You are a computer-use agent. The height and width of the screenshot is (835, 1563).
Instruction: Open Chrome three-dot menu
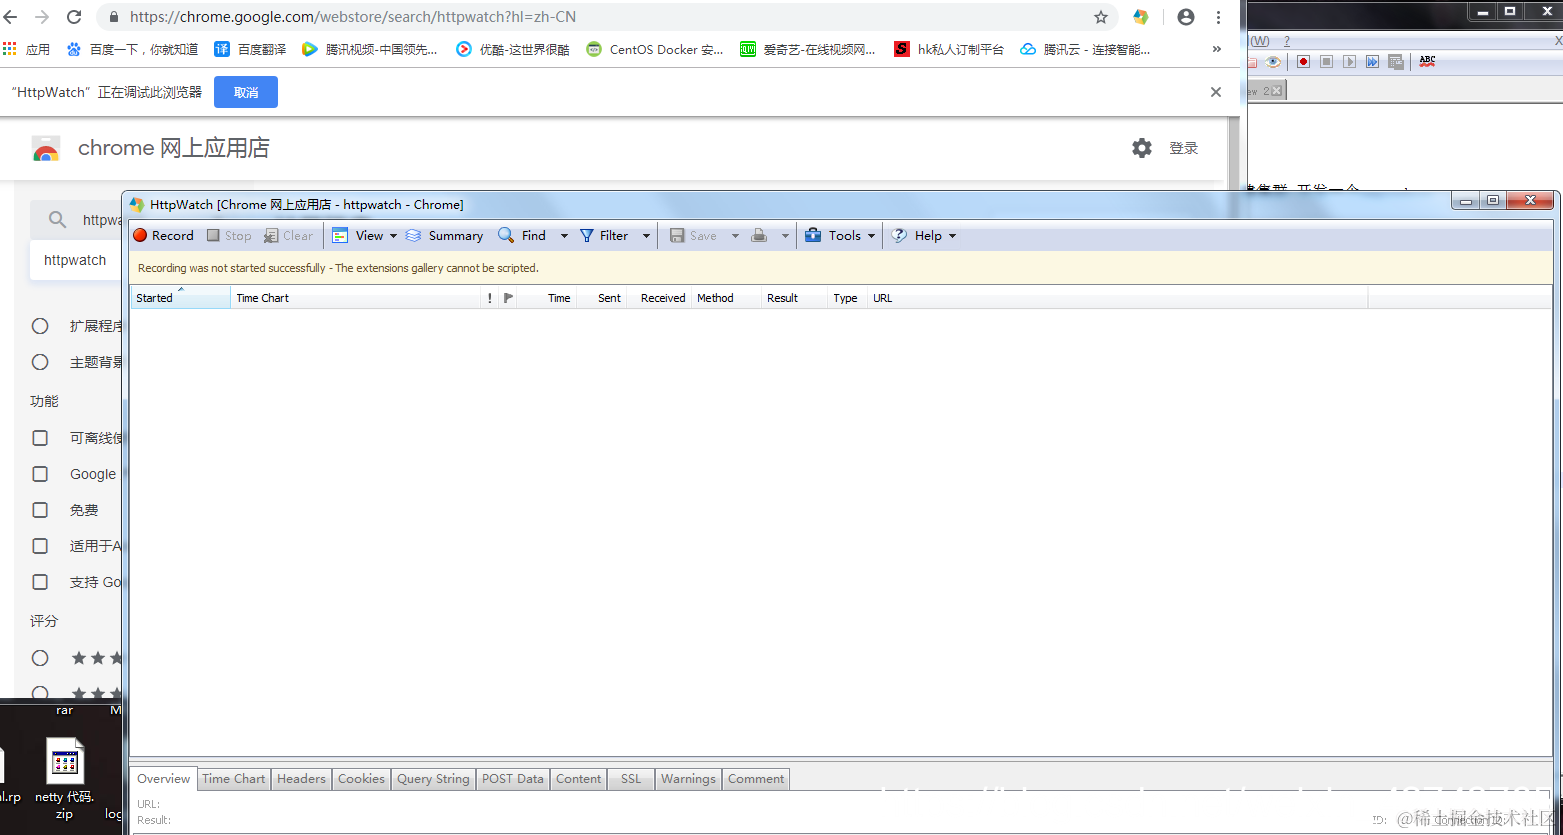(x=1218, y=17)
